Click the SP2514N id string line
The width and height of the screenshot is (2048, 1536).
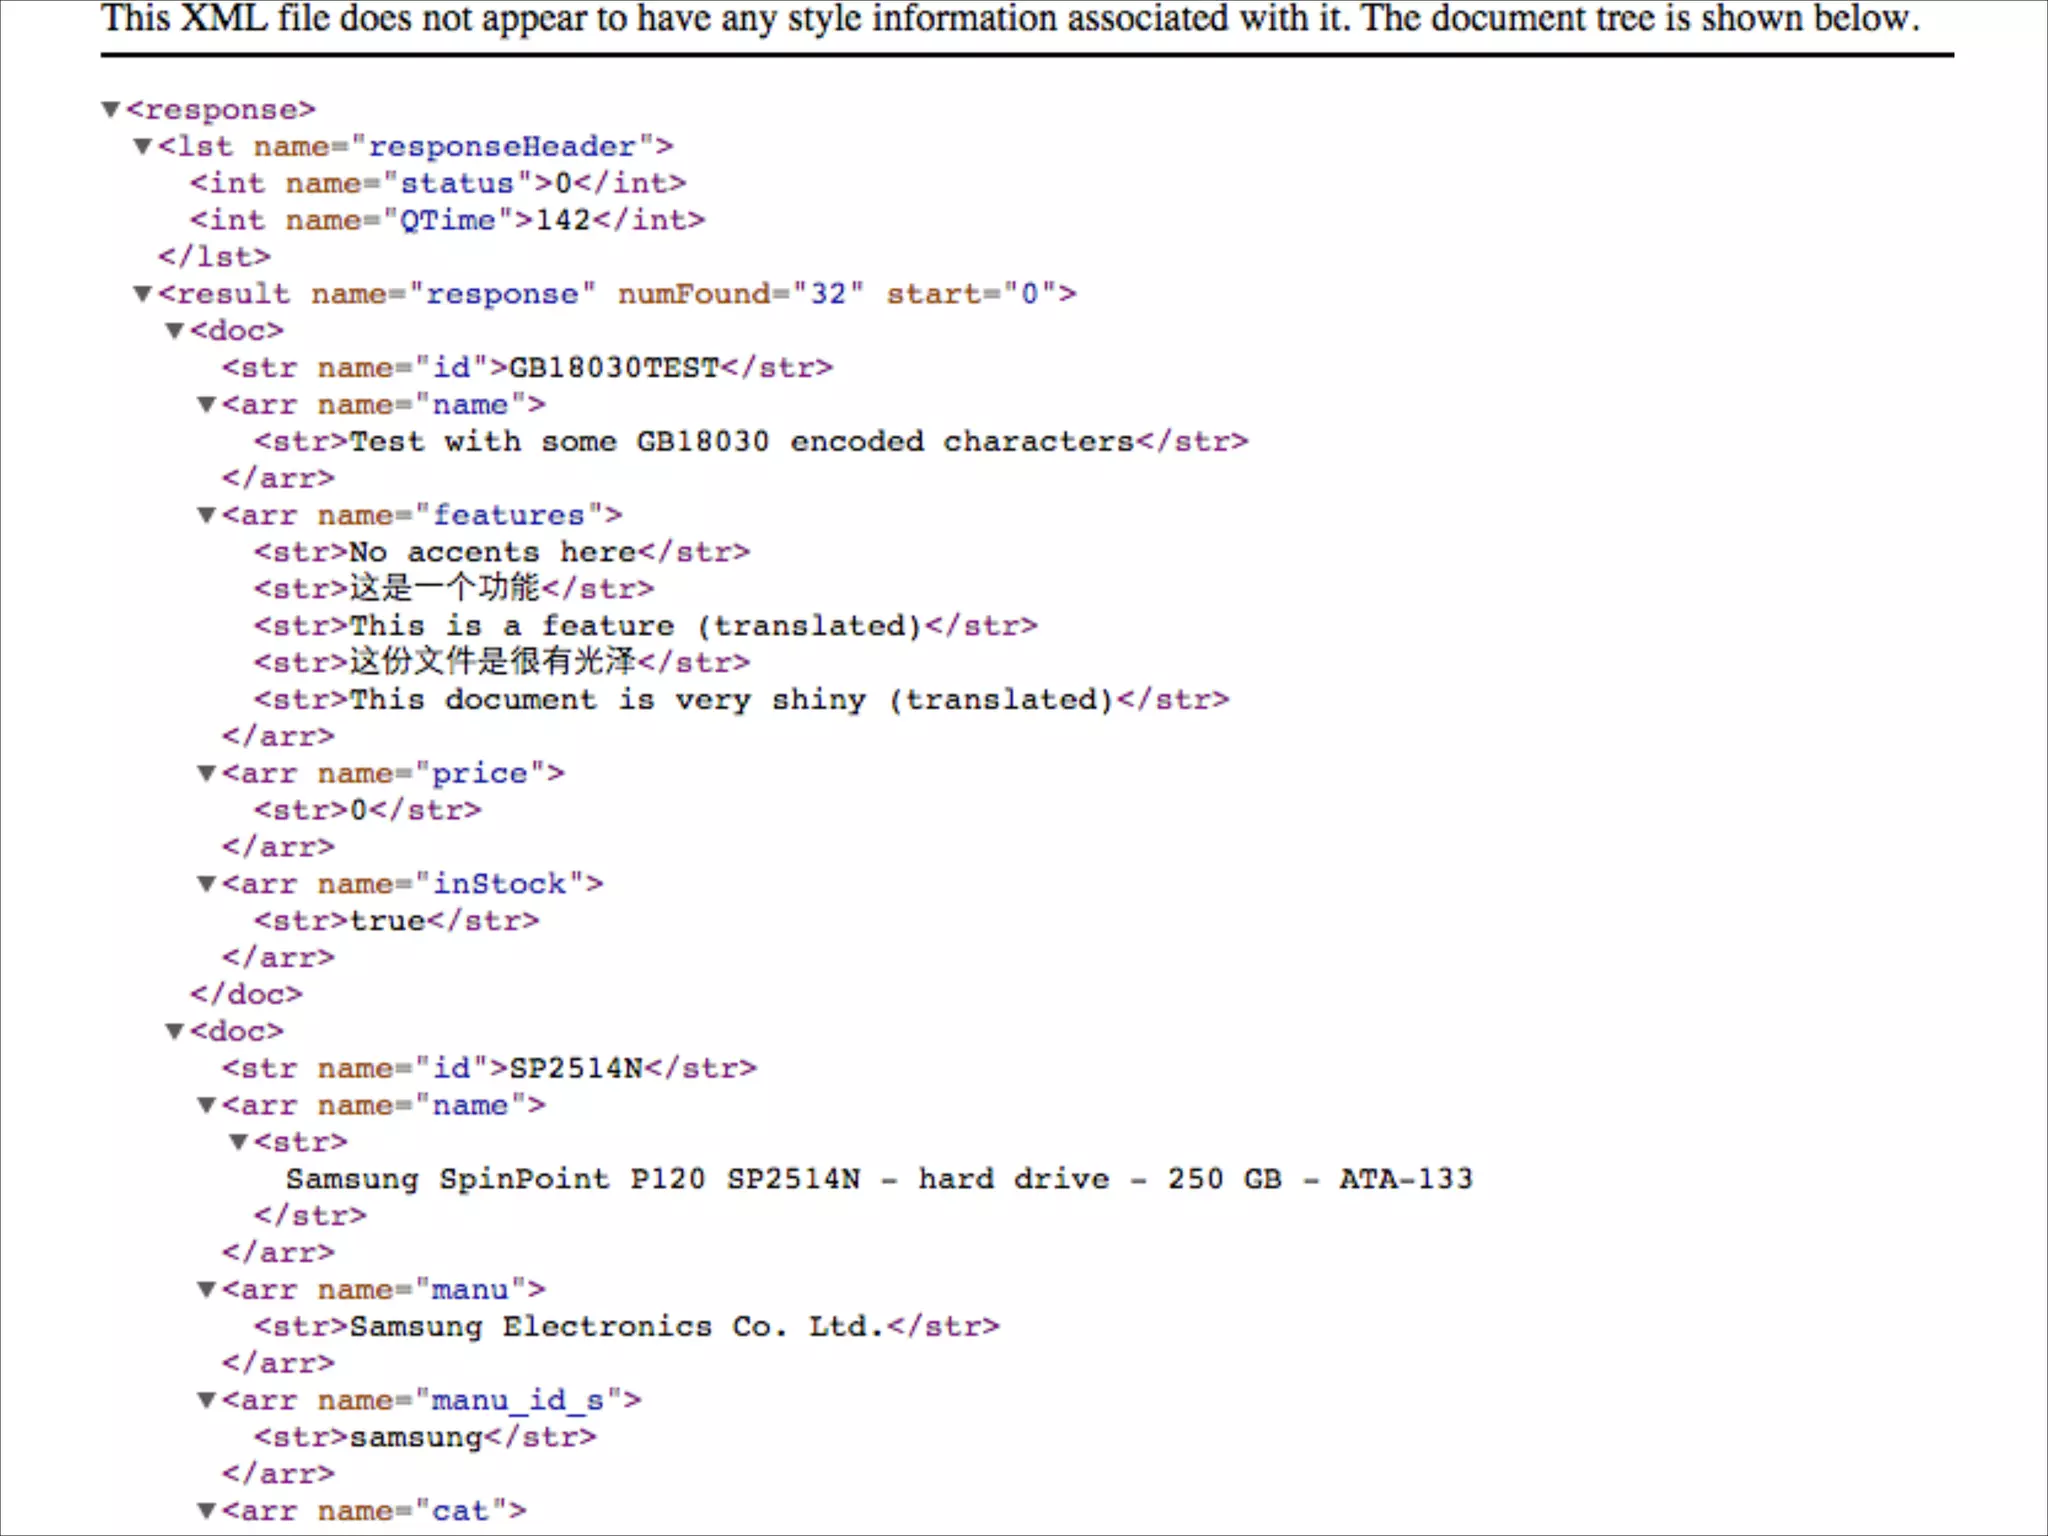tap(575, 1068)
